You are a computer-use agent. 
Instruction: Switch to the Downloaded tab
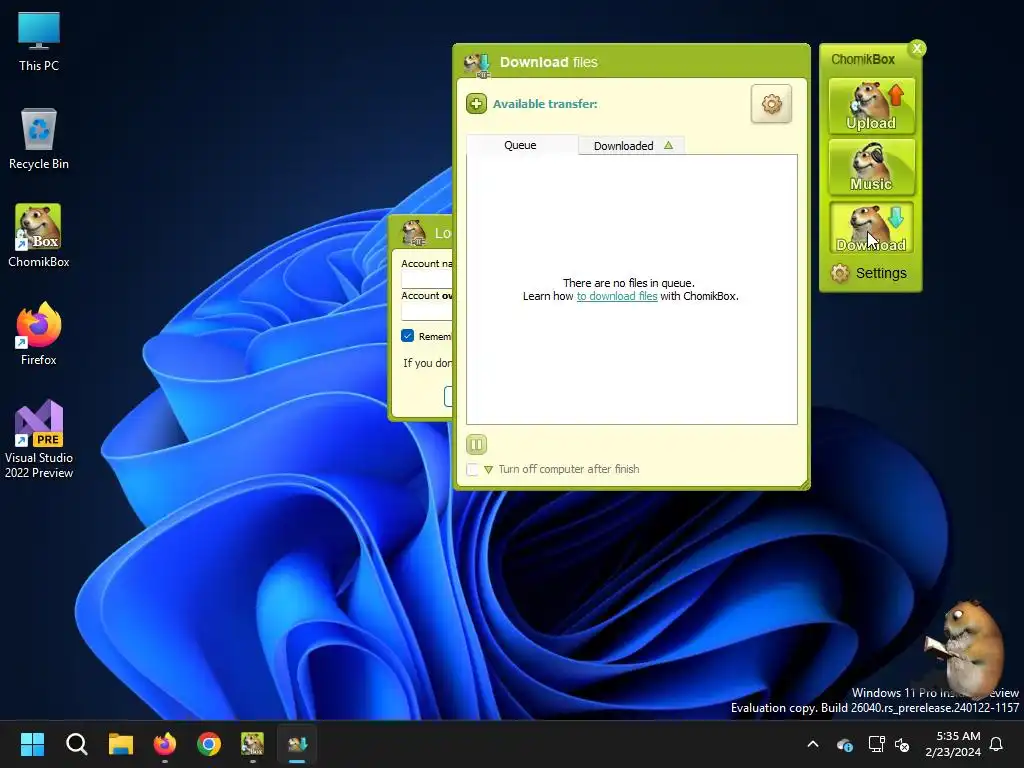(x=624, y=146)
